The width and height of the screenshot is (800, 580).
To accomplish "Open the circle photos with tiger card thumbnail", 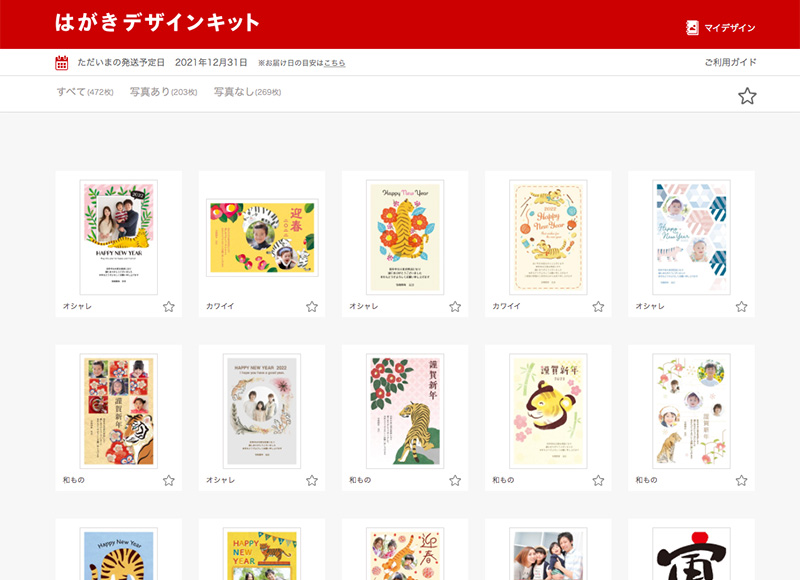I will [x=691, y=411].
